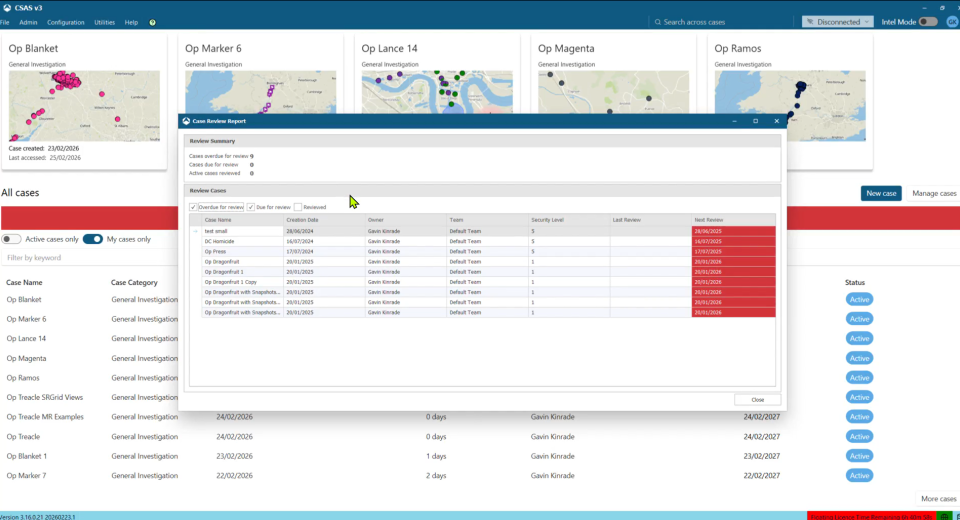Open the GK user profile avatar
The height and width of the screenshot is (520, 960).
(x=952, y=21)
